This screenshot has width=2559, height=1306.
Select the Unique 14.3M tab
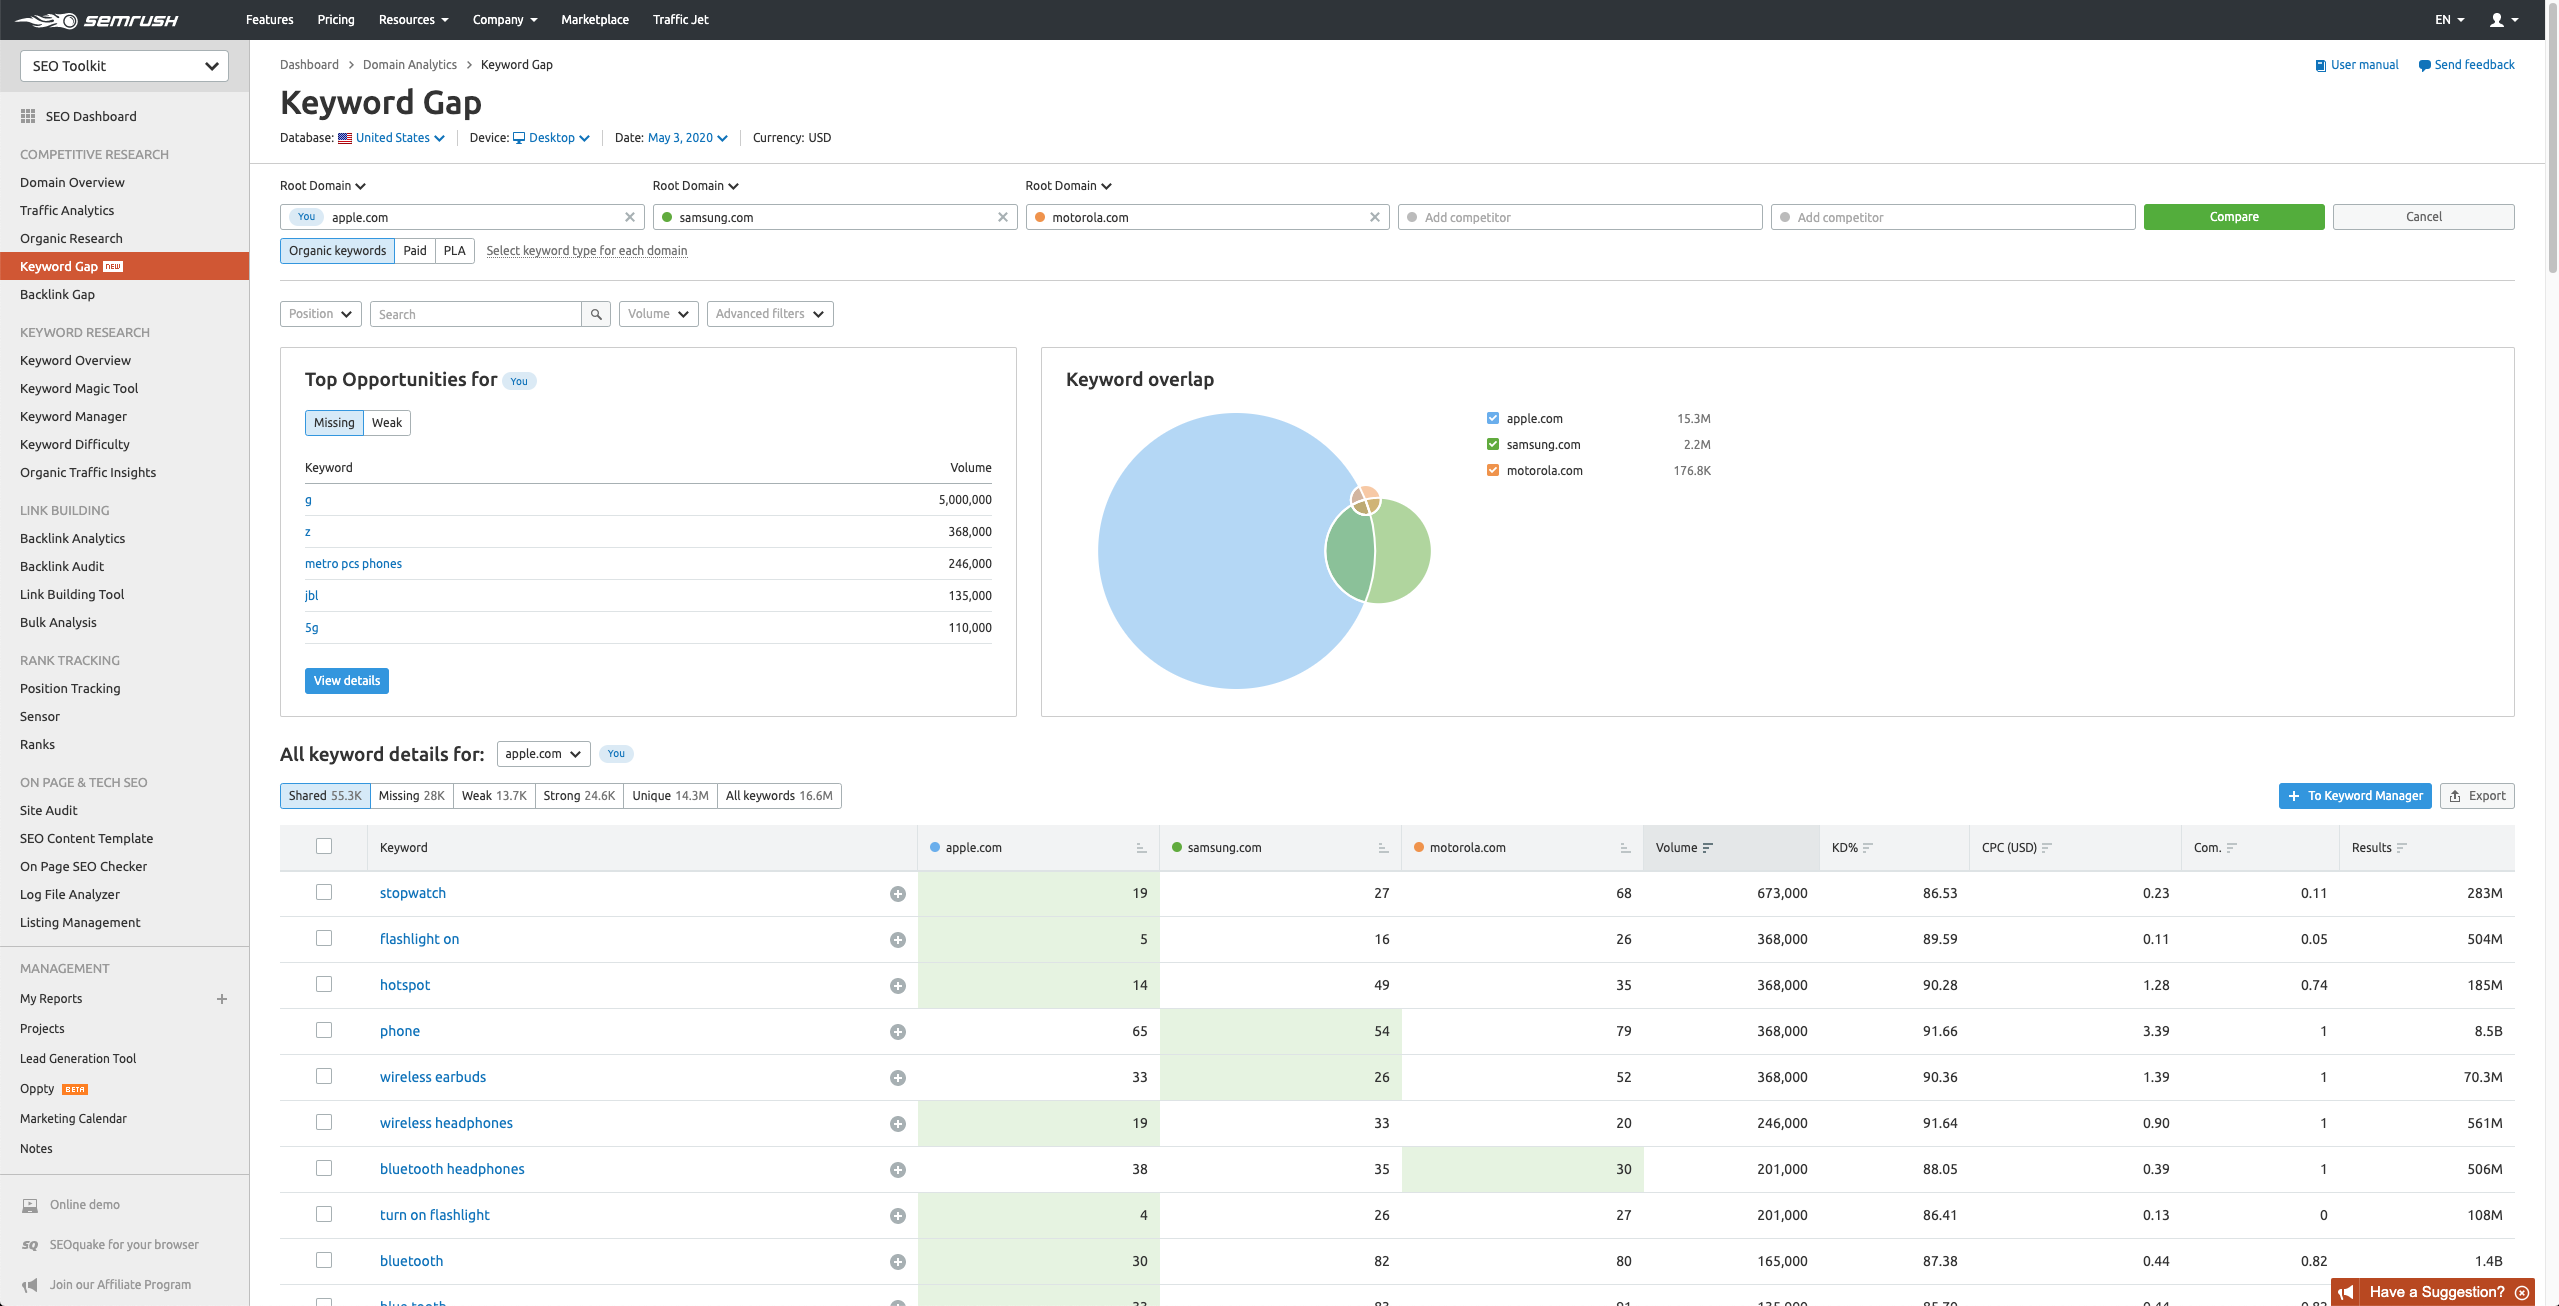[x=670, y=796]
